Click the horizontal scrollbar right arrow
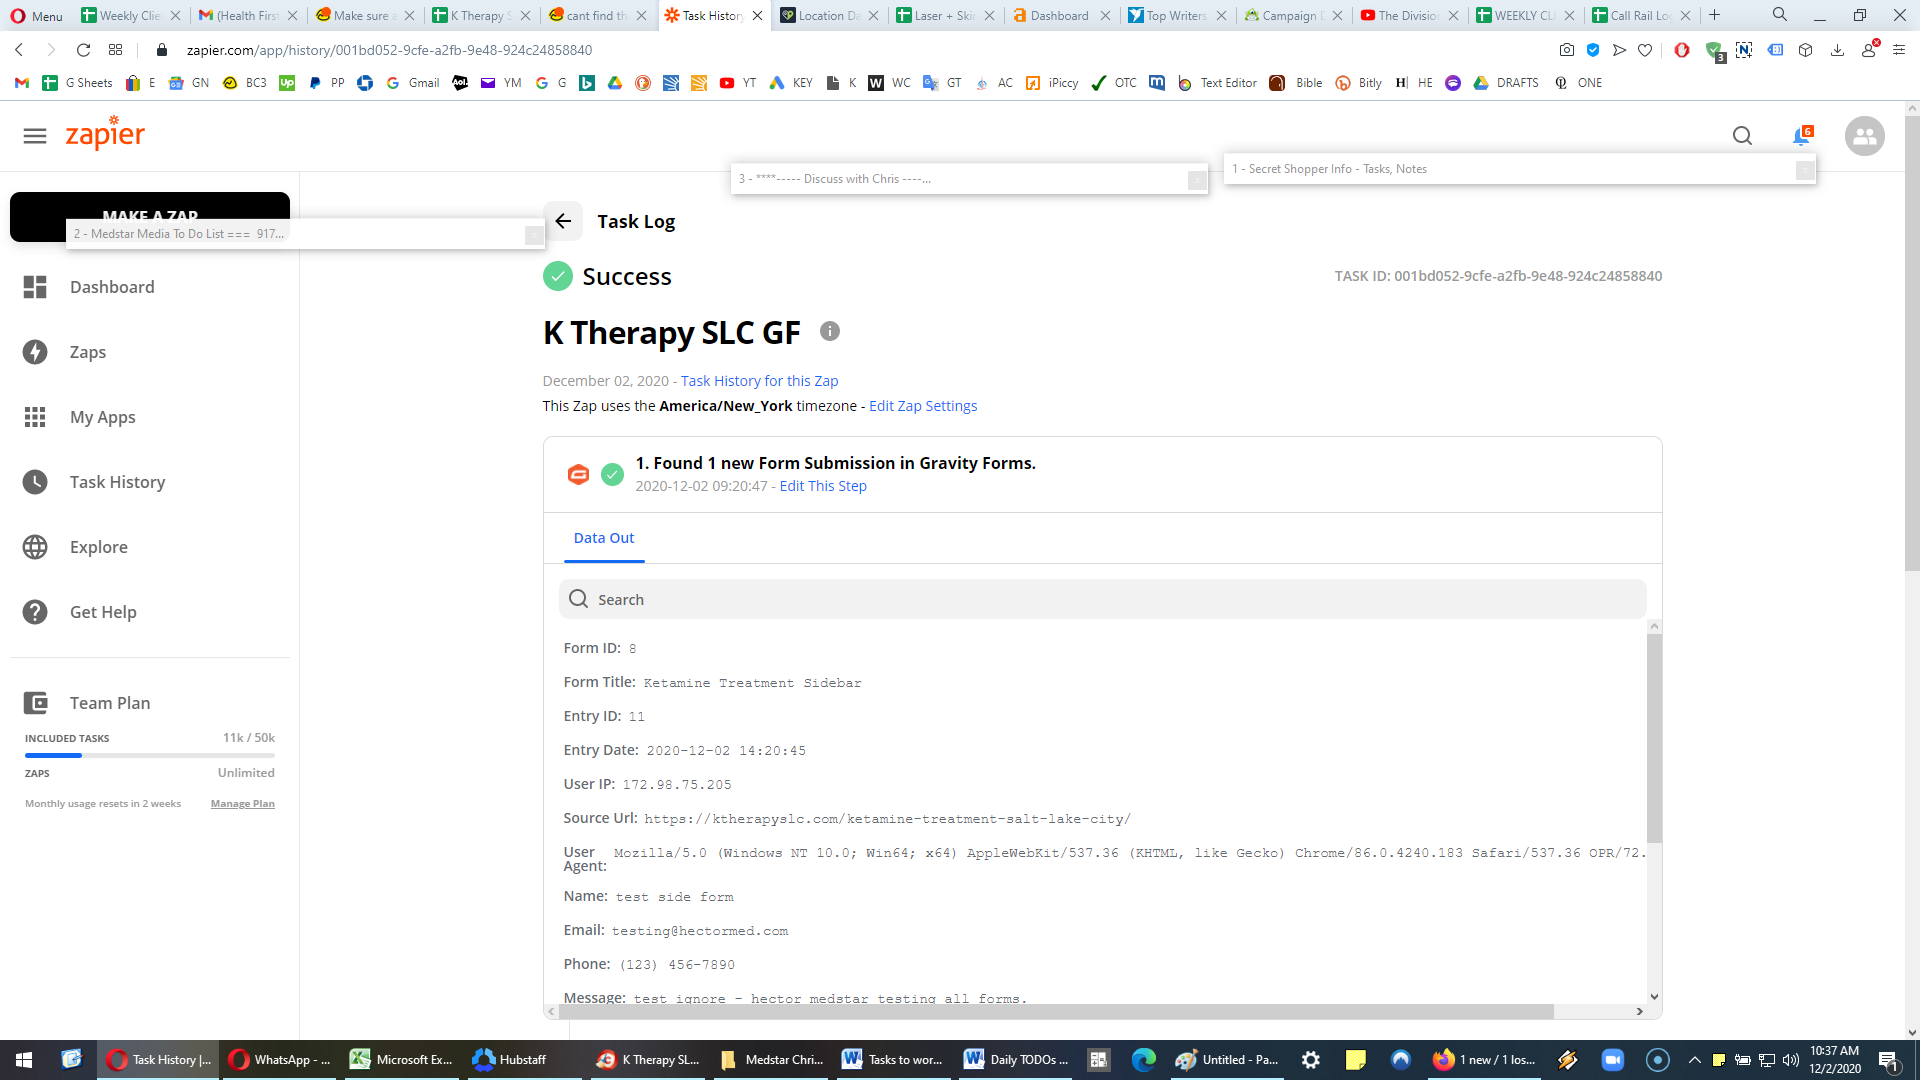Image resolution: width=1920 pixels, height=1080 pixels. 1639,1011
